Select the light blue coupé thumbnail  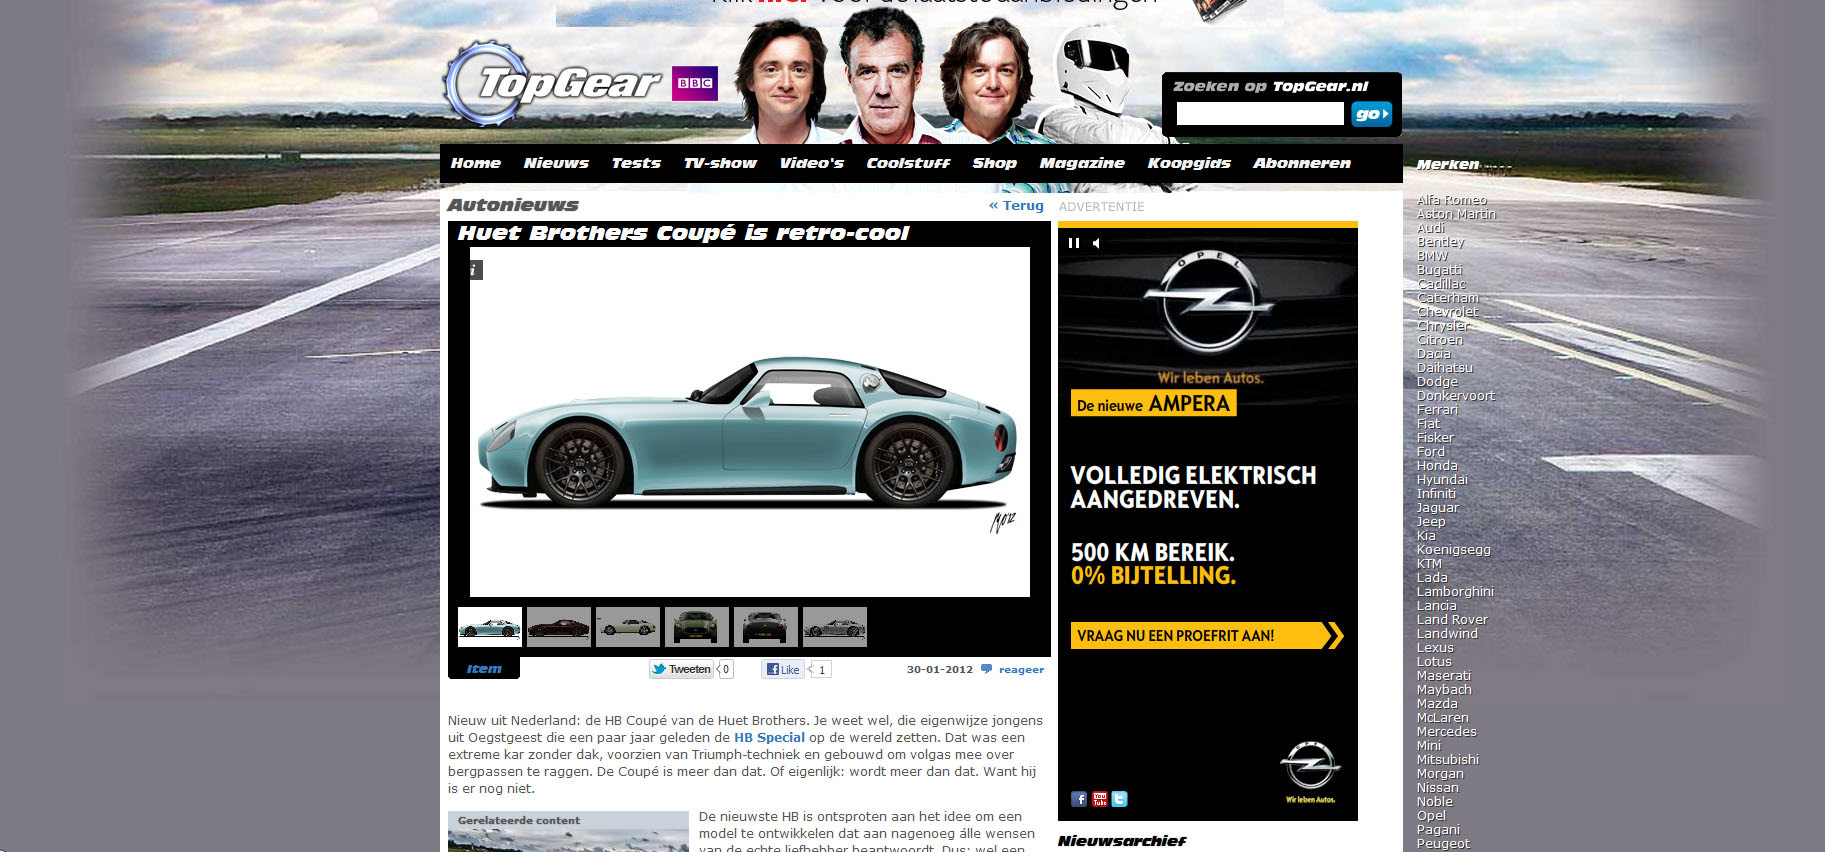click(x=490, y=627)
